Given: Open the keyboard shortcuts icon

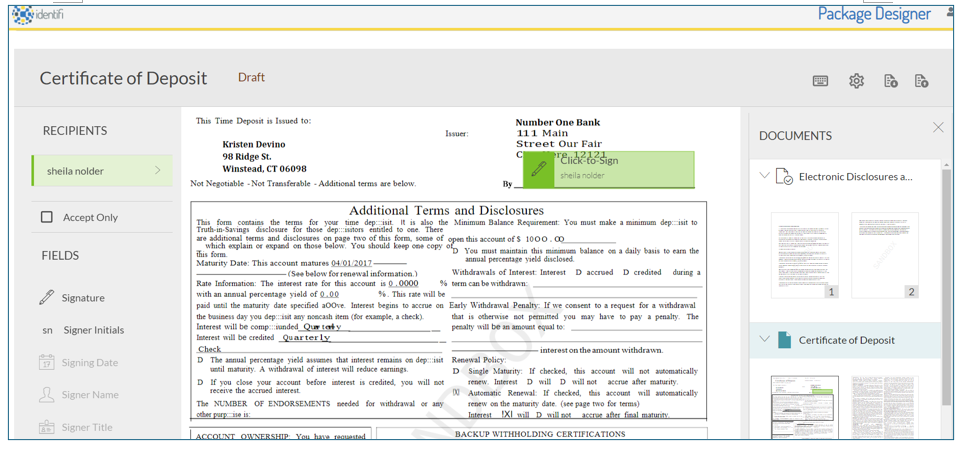Looking at the screenshot, I should tap(820, 81).
